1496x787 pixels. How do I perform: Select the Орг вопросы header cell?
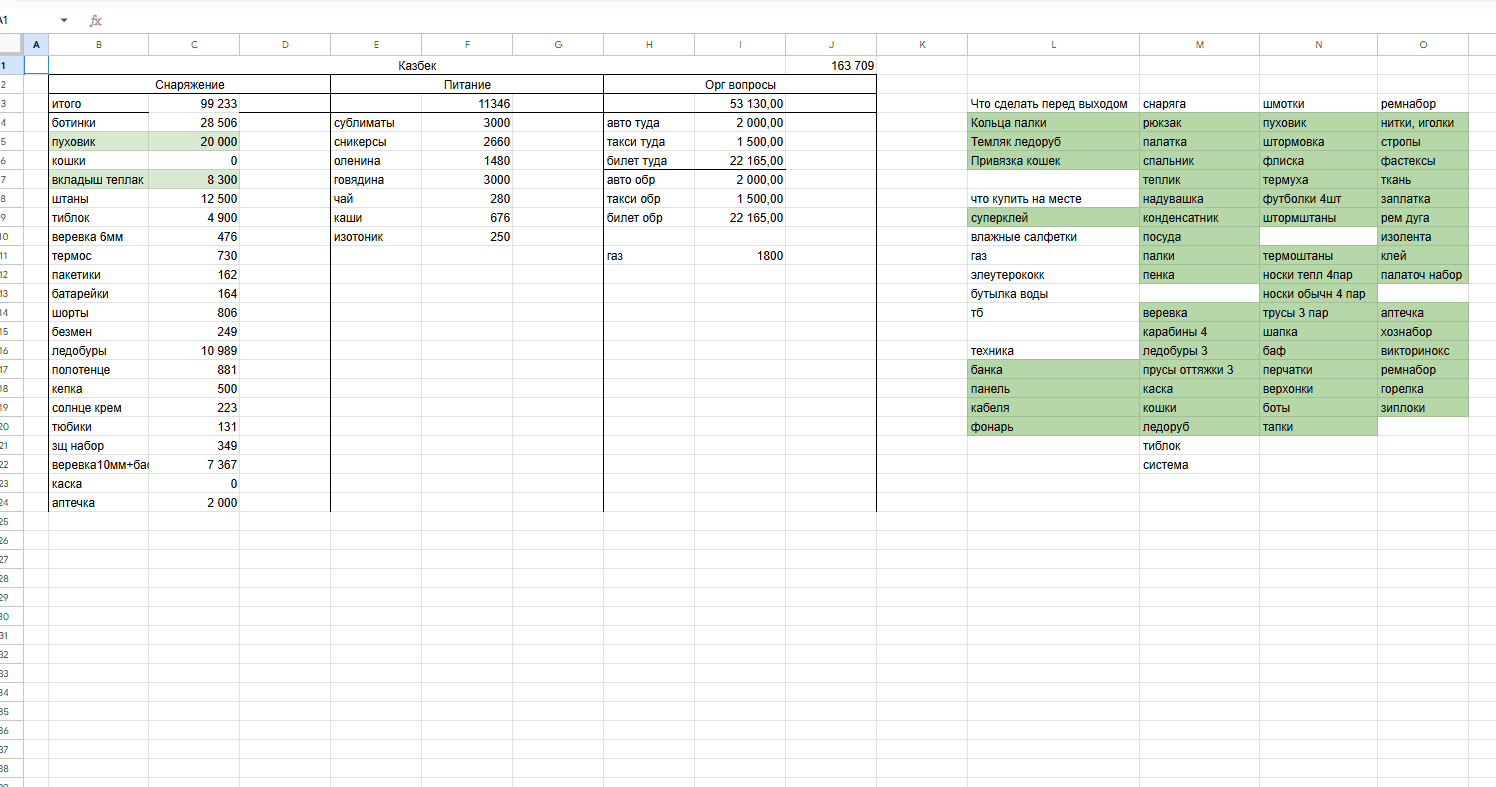coord(740,85)
